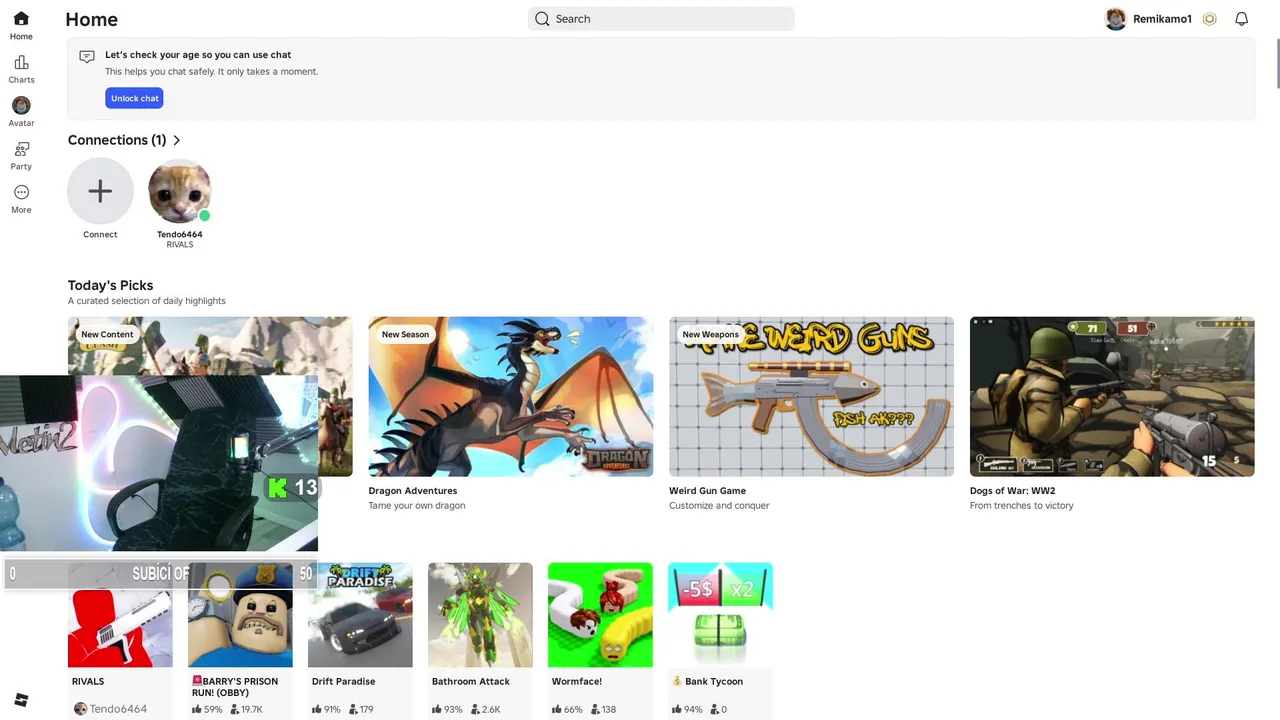
Task: Click "Tame your own dragon" text
Action: (417, 506)
